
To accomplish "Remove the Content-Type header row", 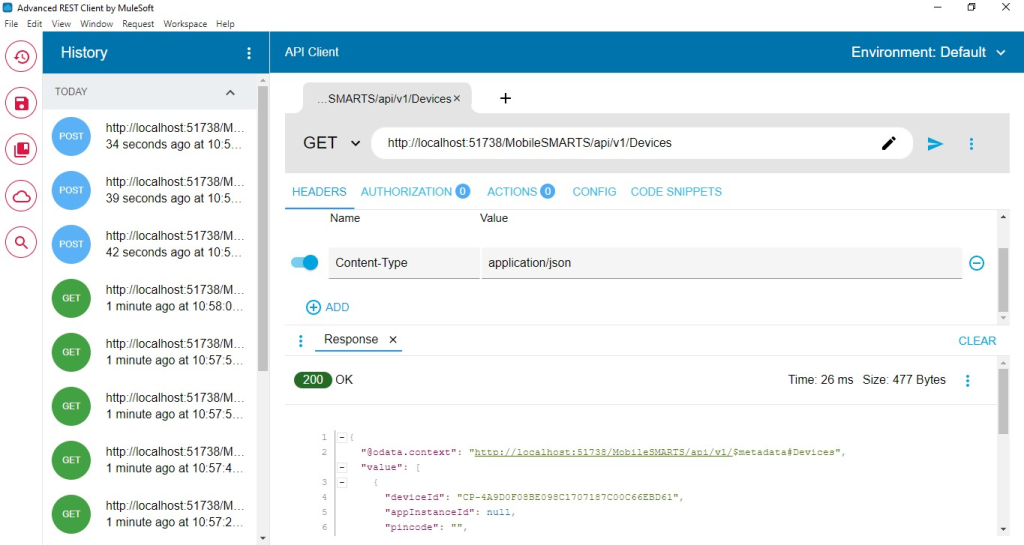I will tap(976, 263).
